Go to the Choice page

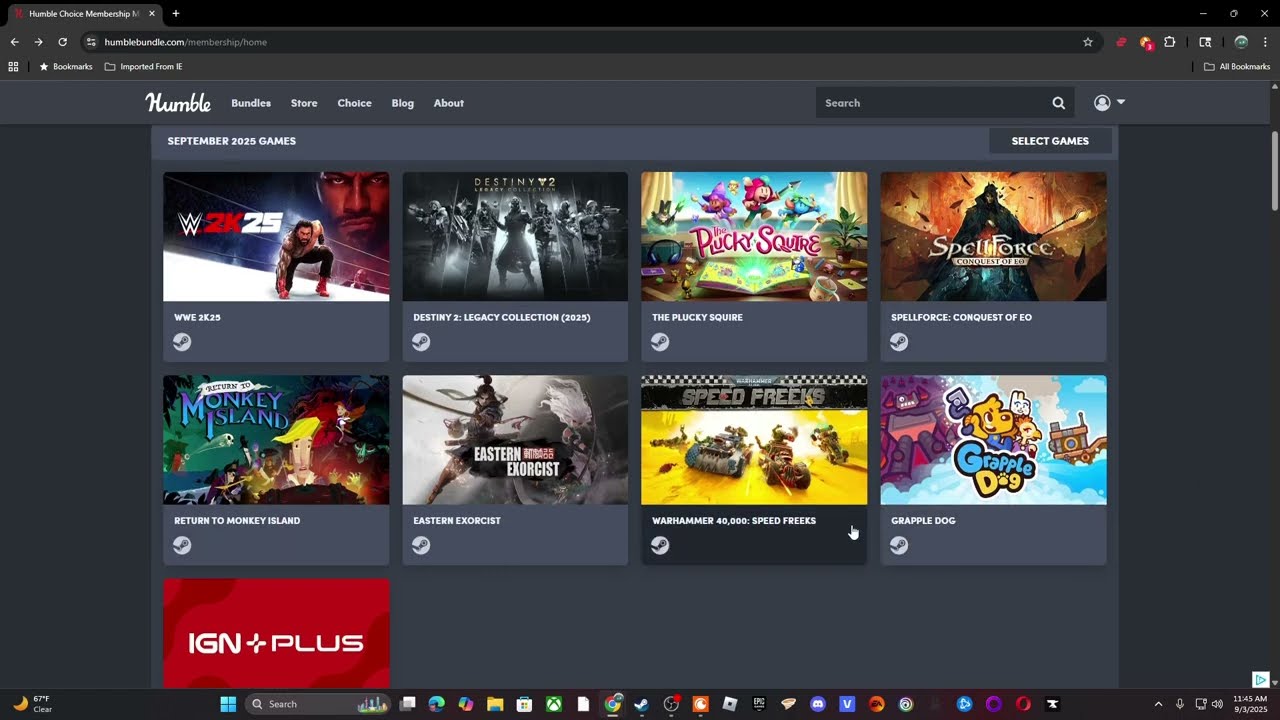pyautogui.click(x=354, y=103)
